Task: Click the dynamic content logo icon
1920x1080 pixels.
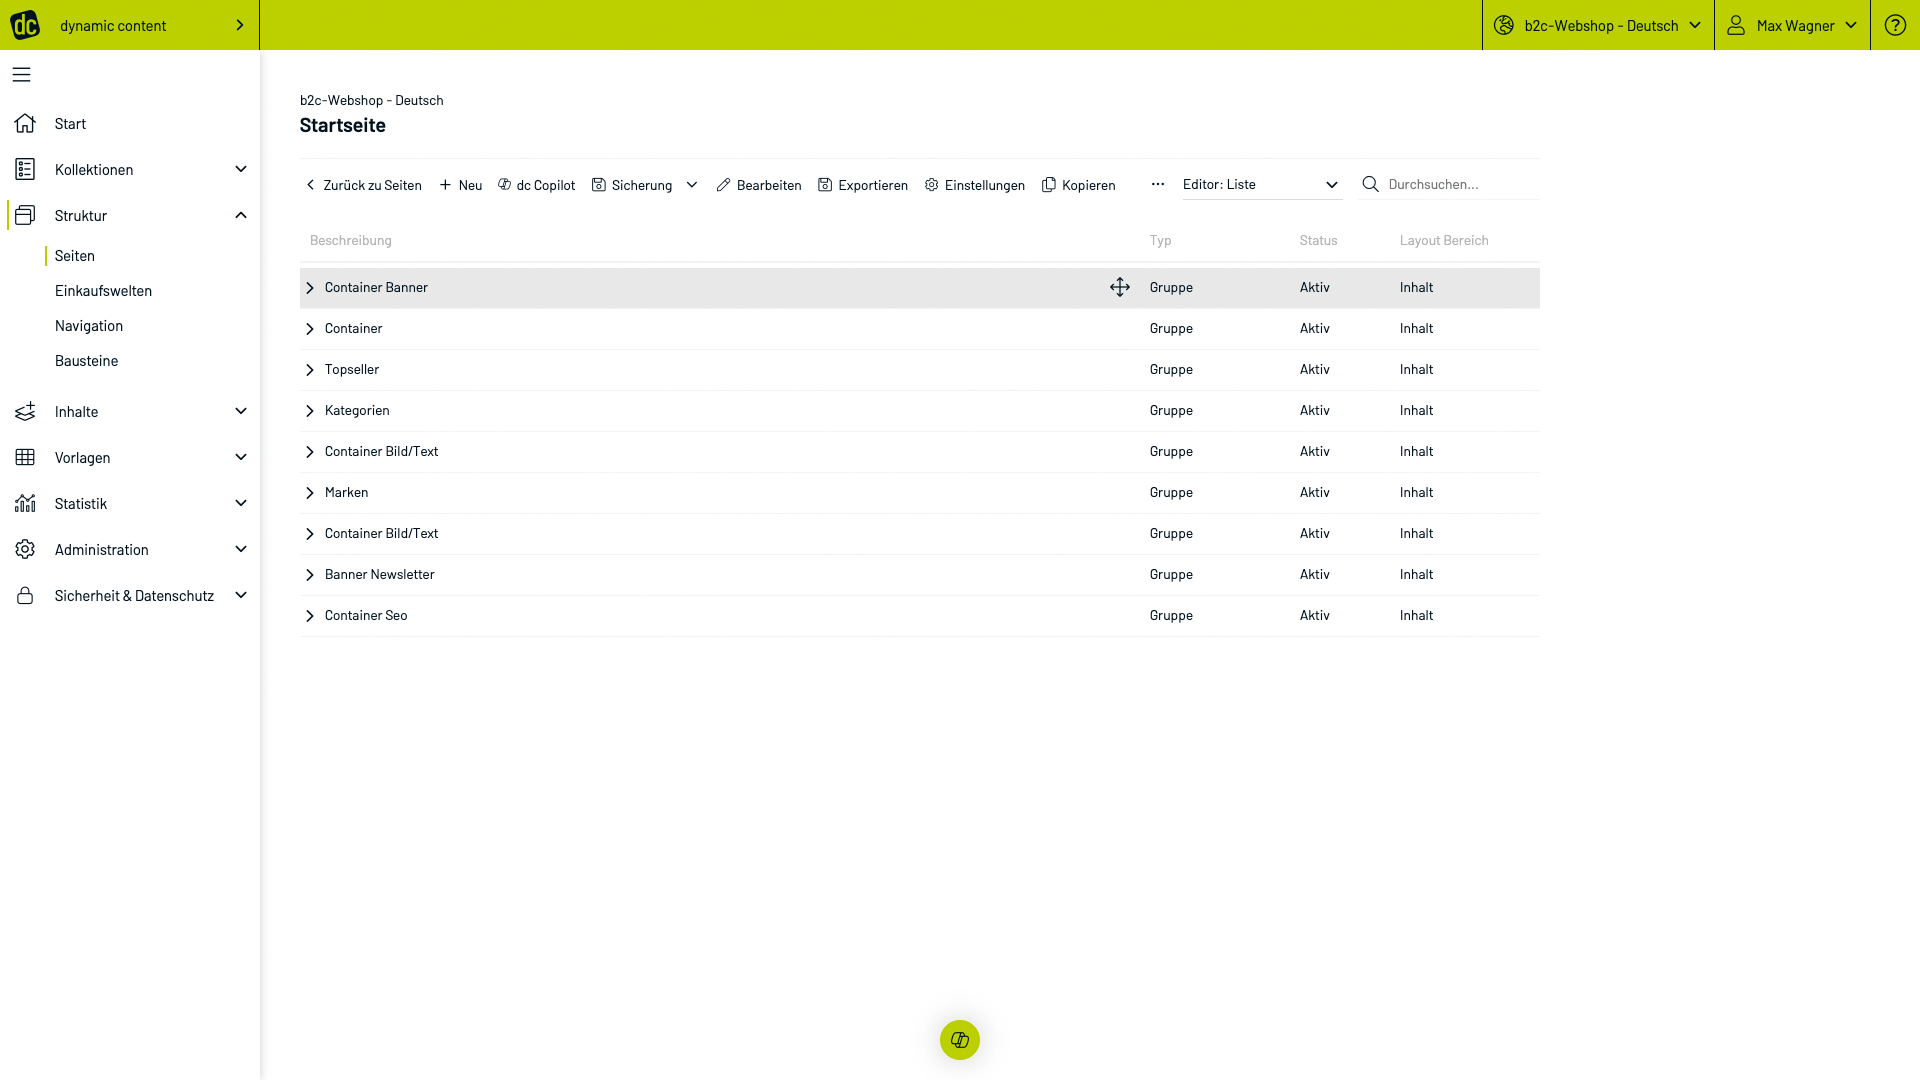Action: tap(25, 25)
